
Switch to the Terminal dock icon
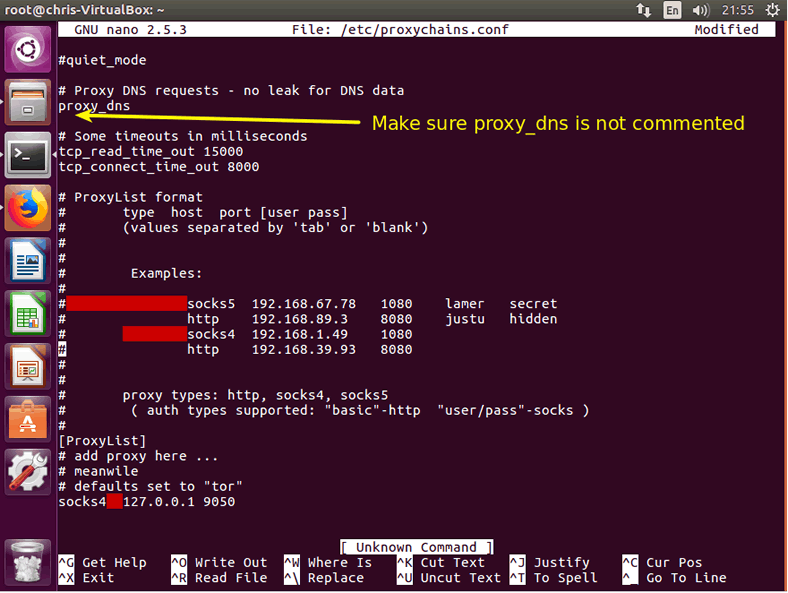coord(28,155)
